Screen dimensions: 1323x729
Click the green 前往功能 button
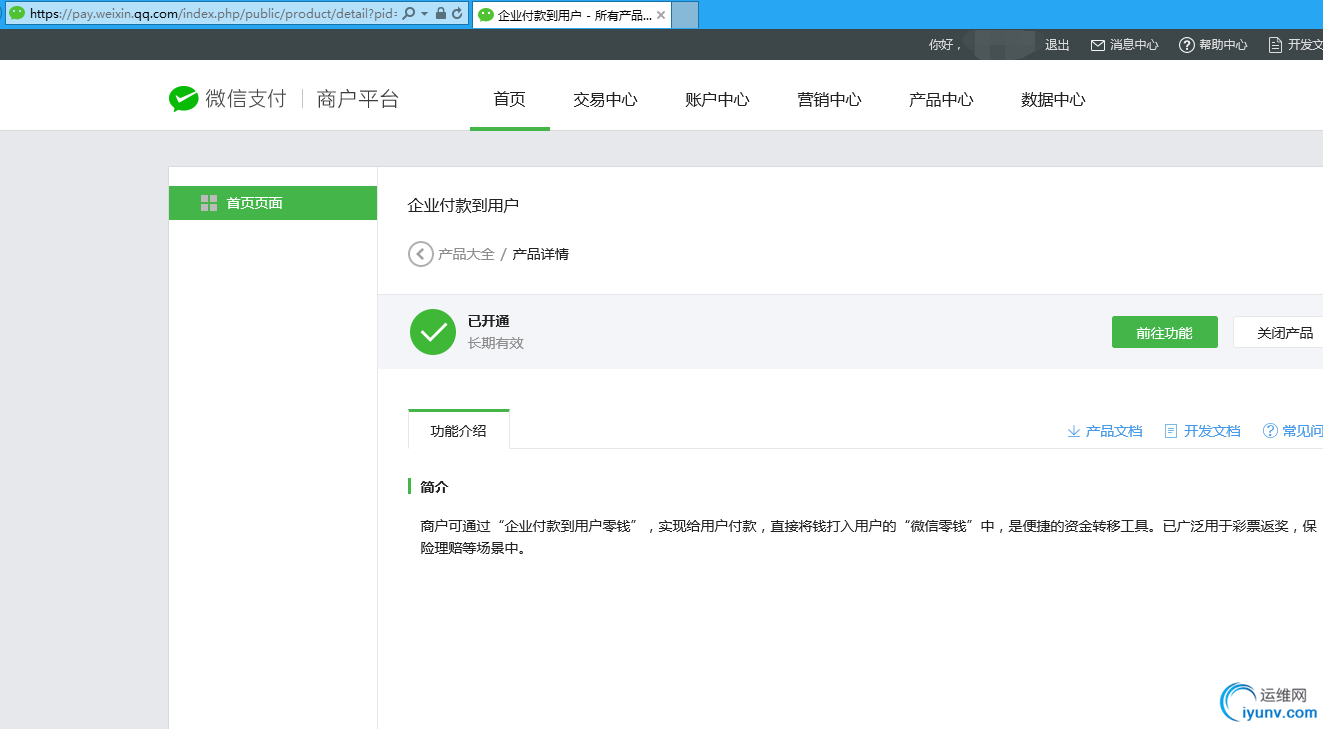[1165, 332]
